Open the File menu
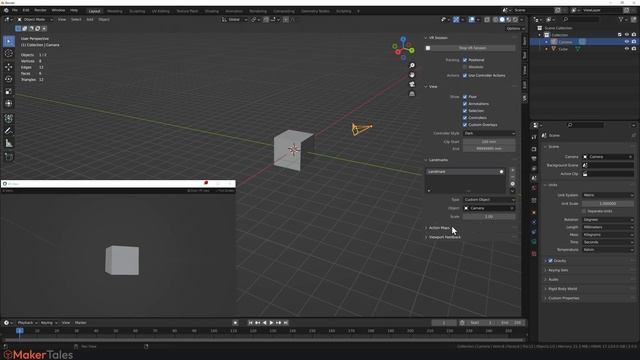The width and height of the screenshot is (640, 360). [15, 10]
